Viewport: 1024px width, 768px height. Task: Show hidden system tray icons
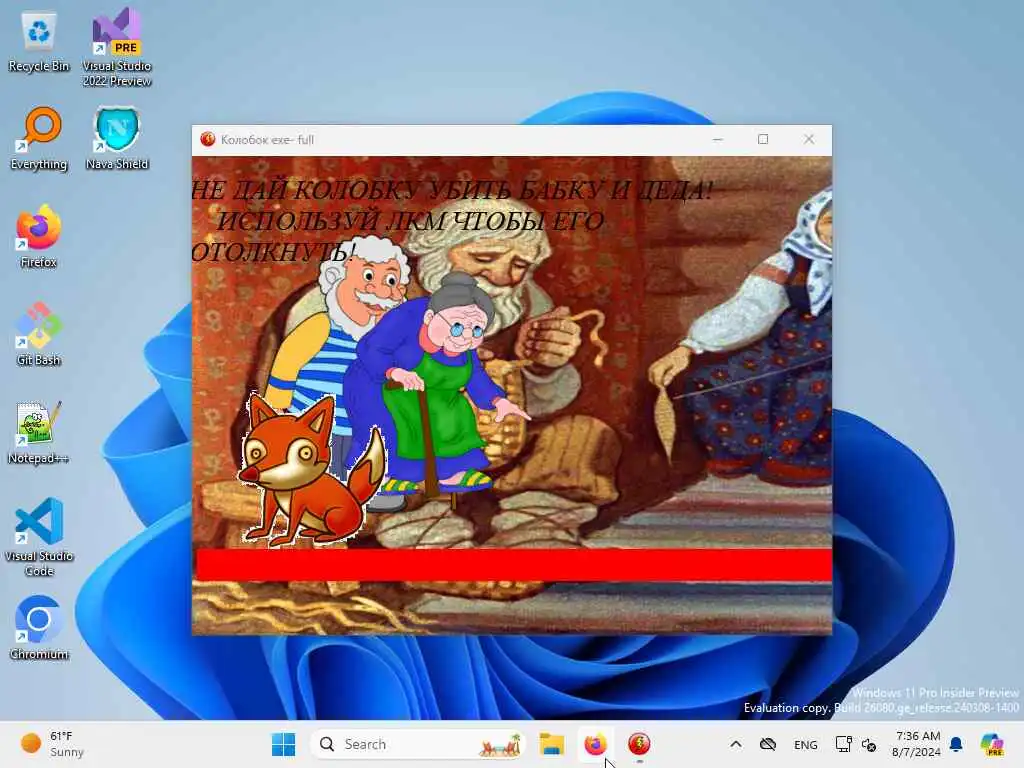coord(735,744)
